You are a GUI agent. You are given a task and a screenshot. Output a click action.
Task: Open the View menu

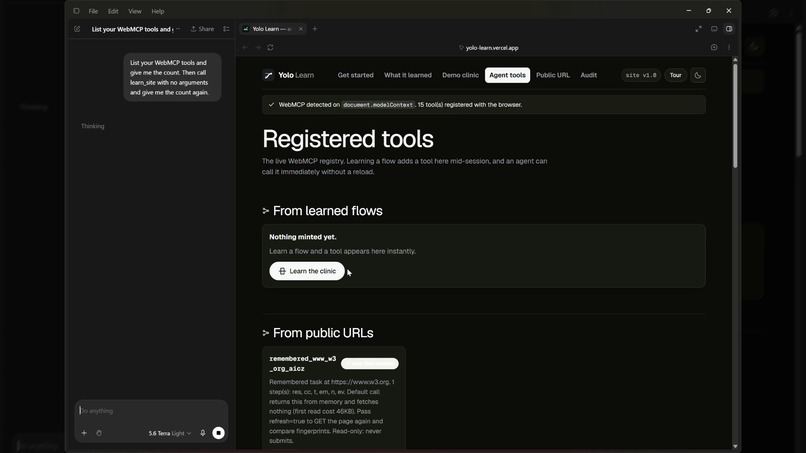click(135, 11)
